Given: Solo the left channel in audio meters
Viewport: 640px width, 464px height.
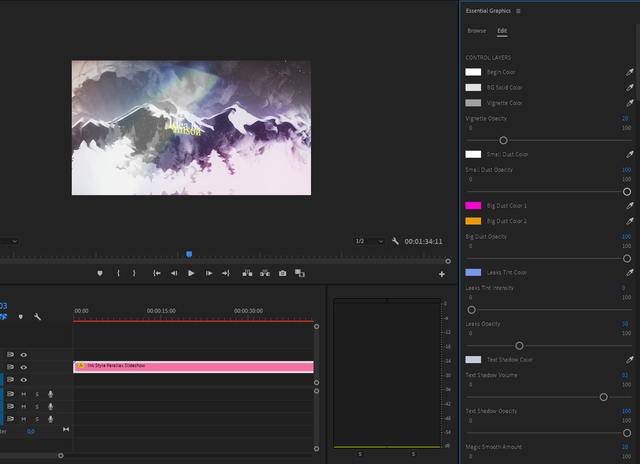Looking at the screenshot, I should (x=360, y=454).
